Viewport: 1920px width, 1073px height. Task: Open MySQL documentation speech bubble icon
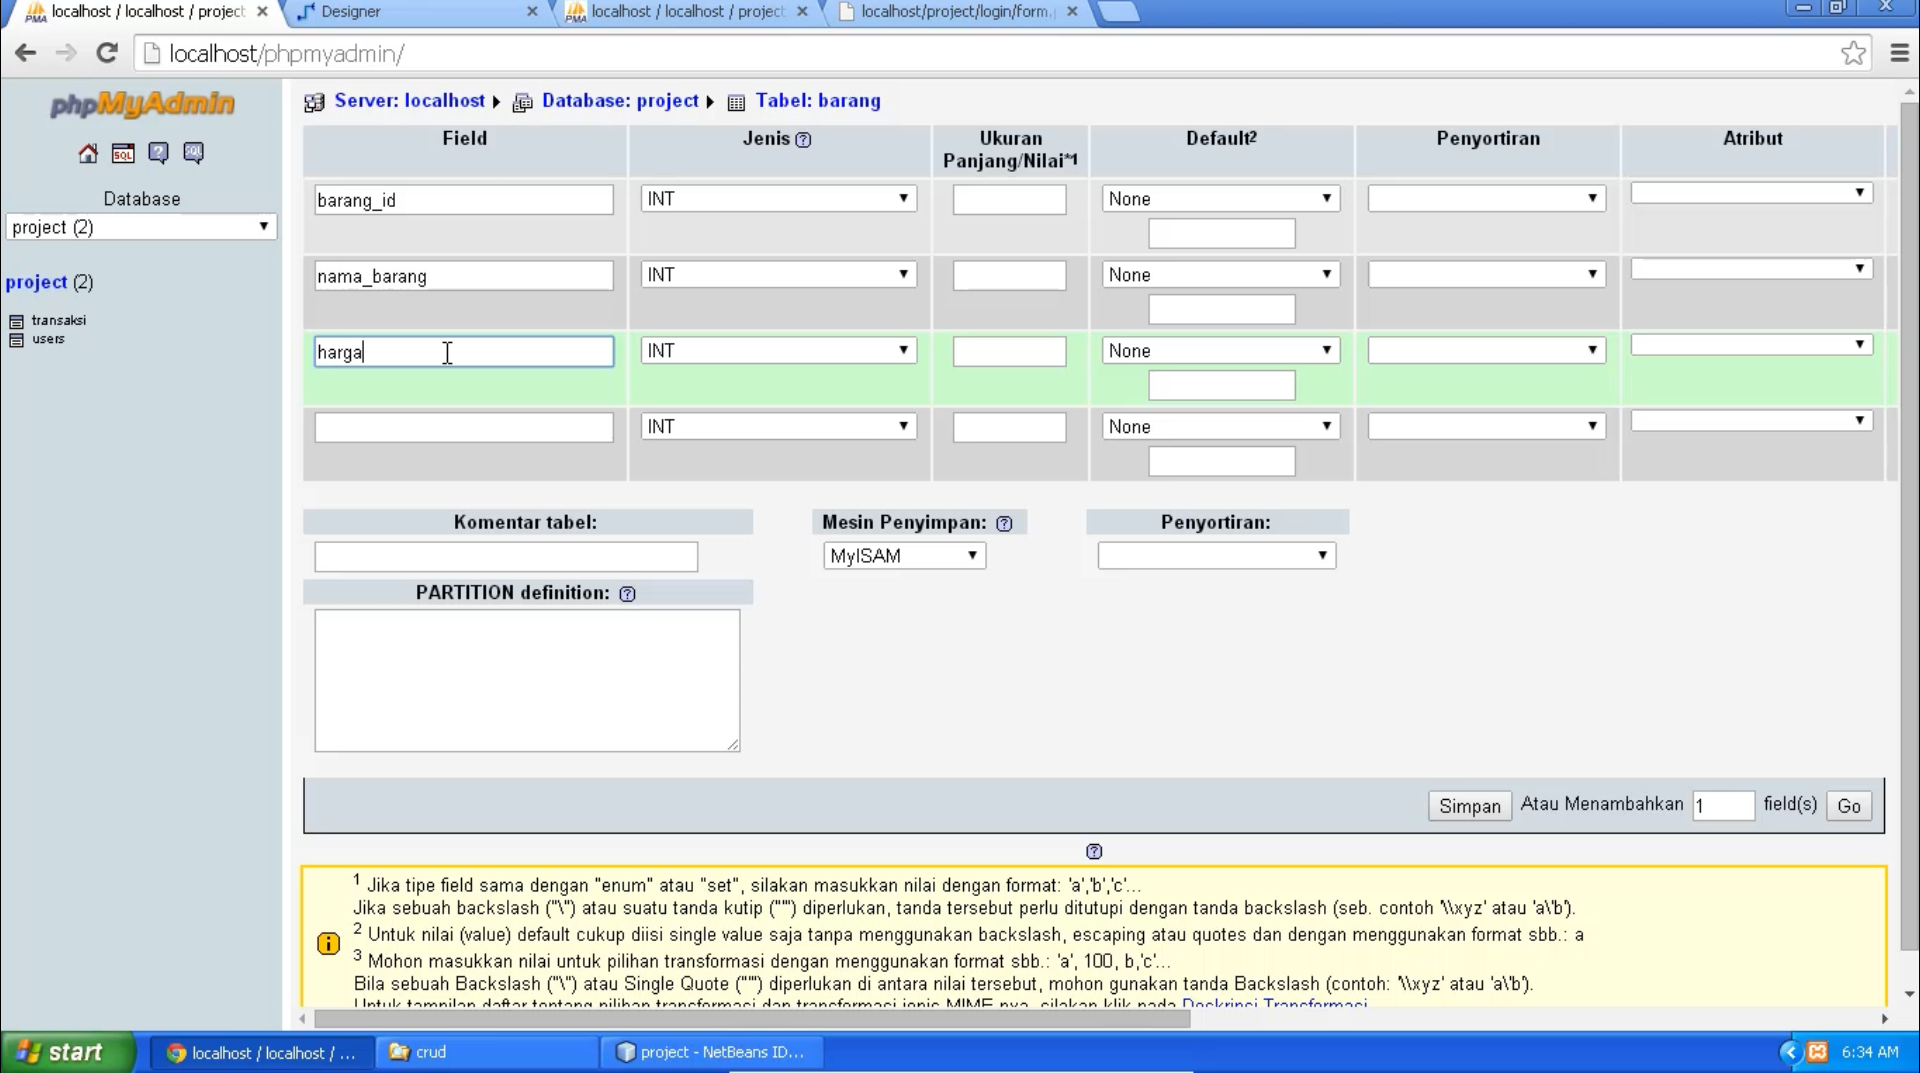(192, 152)
